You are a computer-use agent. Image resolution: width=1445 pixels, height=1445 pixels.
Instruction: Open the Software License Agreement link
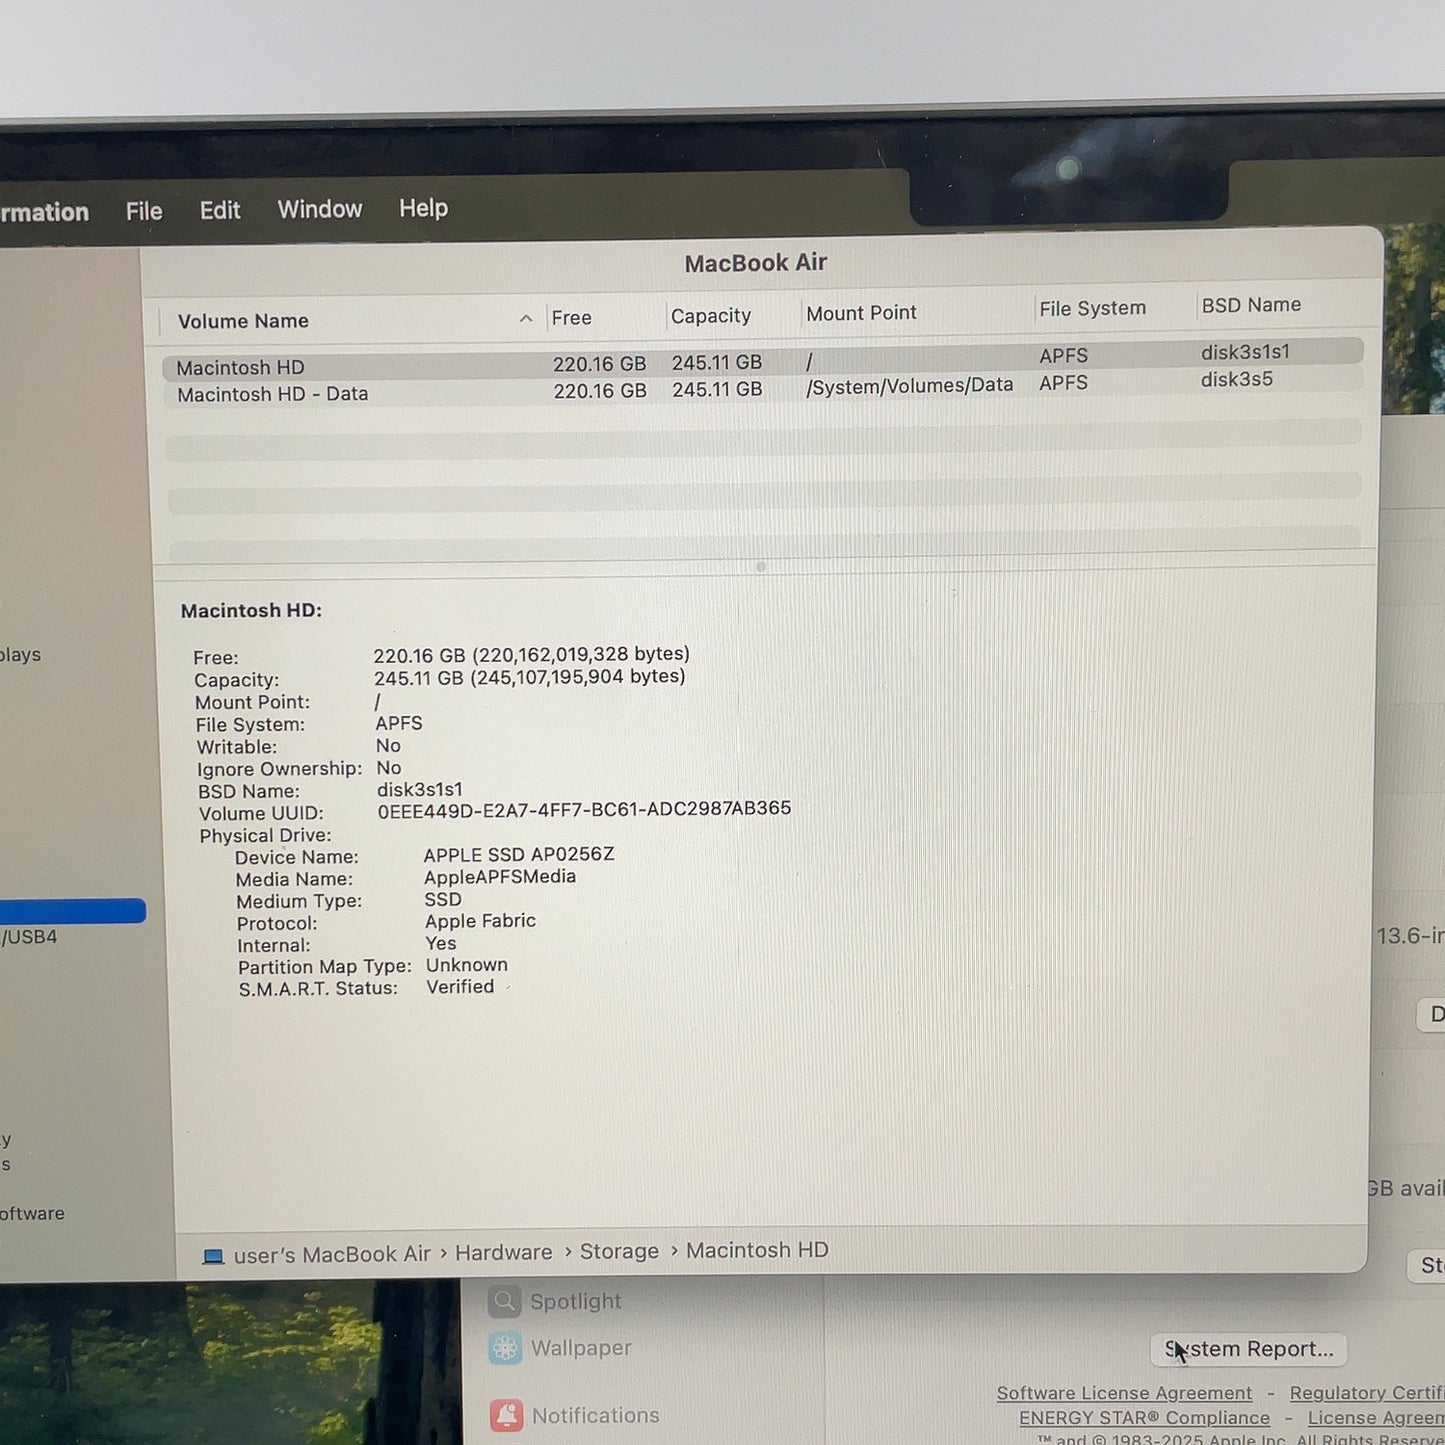click(x=1124, y=1393)
